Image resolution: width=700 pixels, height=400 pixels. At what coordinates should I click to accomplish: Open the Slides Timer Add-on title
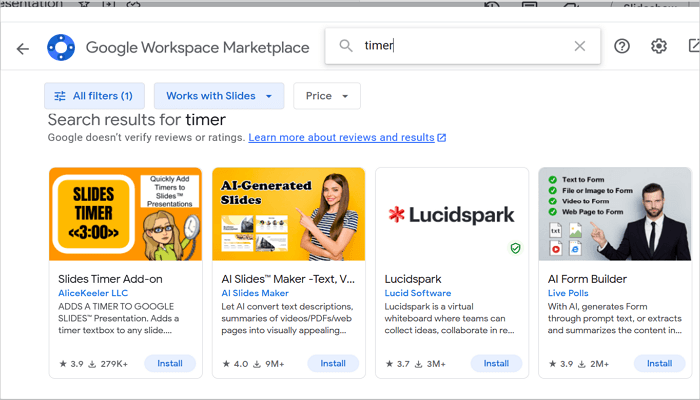pyautogui.click(x=110, y=279)
